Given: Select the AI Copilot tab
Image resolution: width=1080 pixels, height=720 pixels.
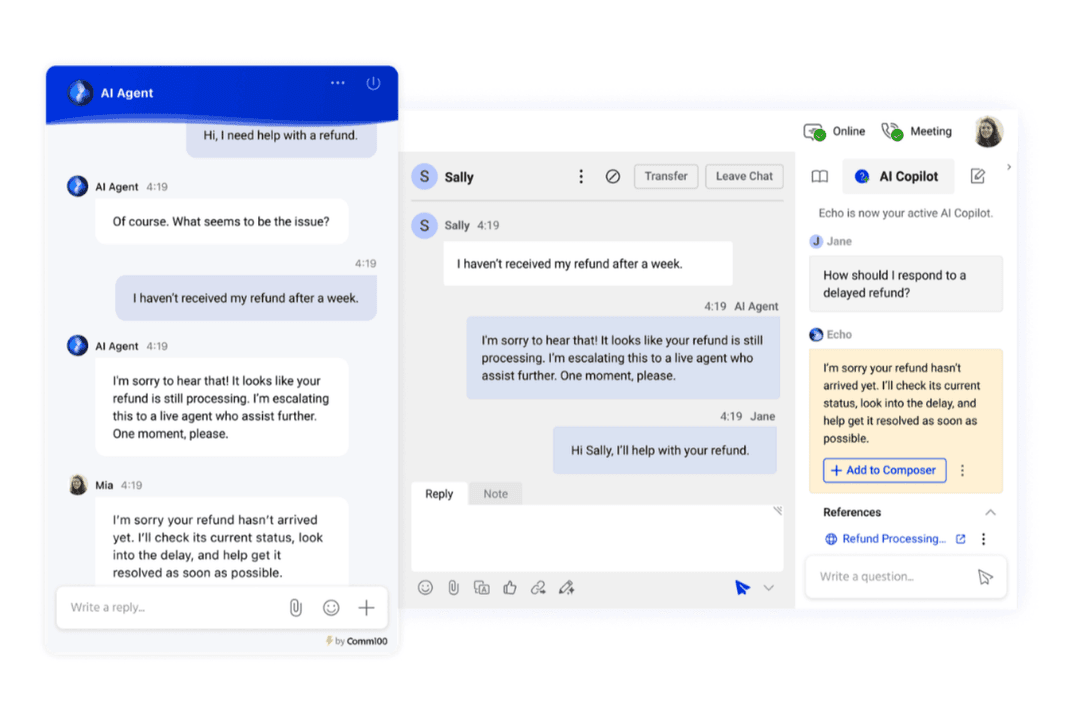Looking at the screenshot, I should [897, 176].
